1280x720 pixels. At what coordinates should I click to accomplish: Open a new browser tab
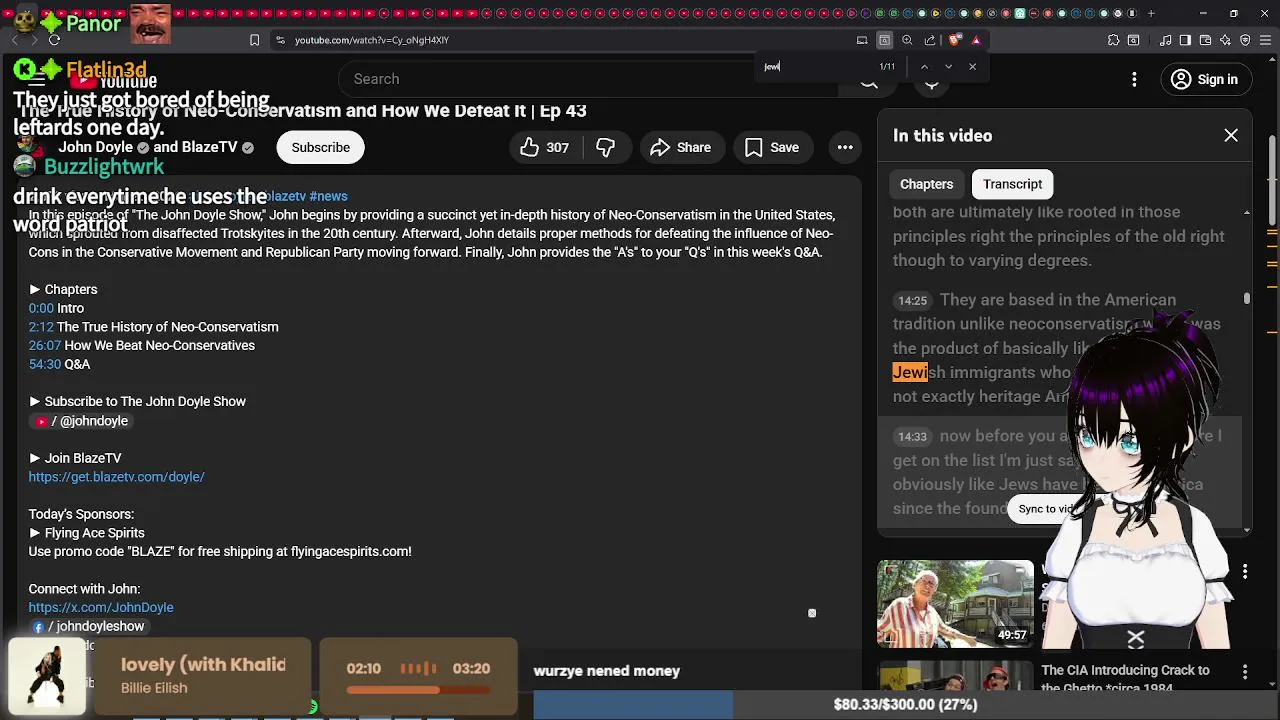point(1151,14)
